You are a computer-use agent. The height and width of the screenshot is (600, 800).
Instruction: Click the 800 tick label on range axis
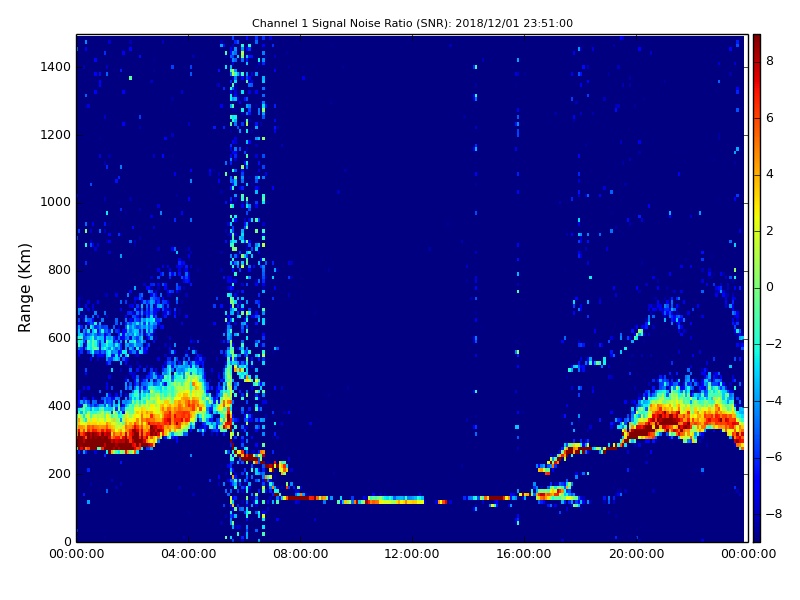tap(59, 270)
